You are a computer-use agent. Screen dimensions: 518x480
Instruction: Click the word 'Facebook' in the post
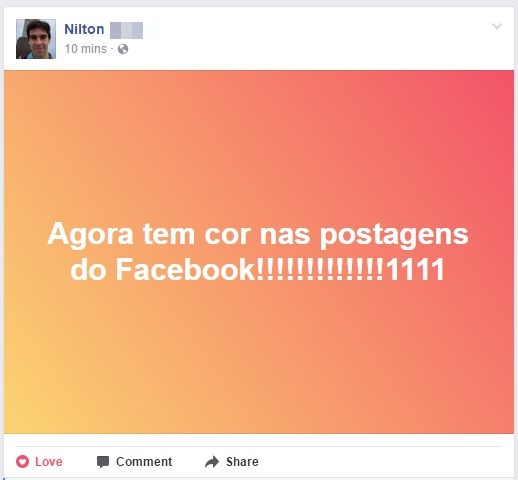click(185, 269)
